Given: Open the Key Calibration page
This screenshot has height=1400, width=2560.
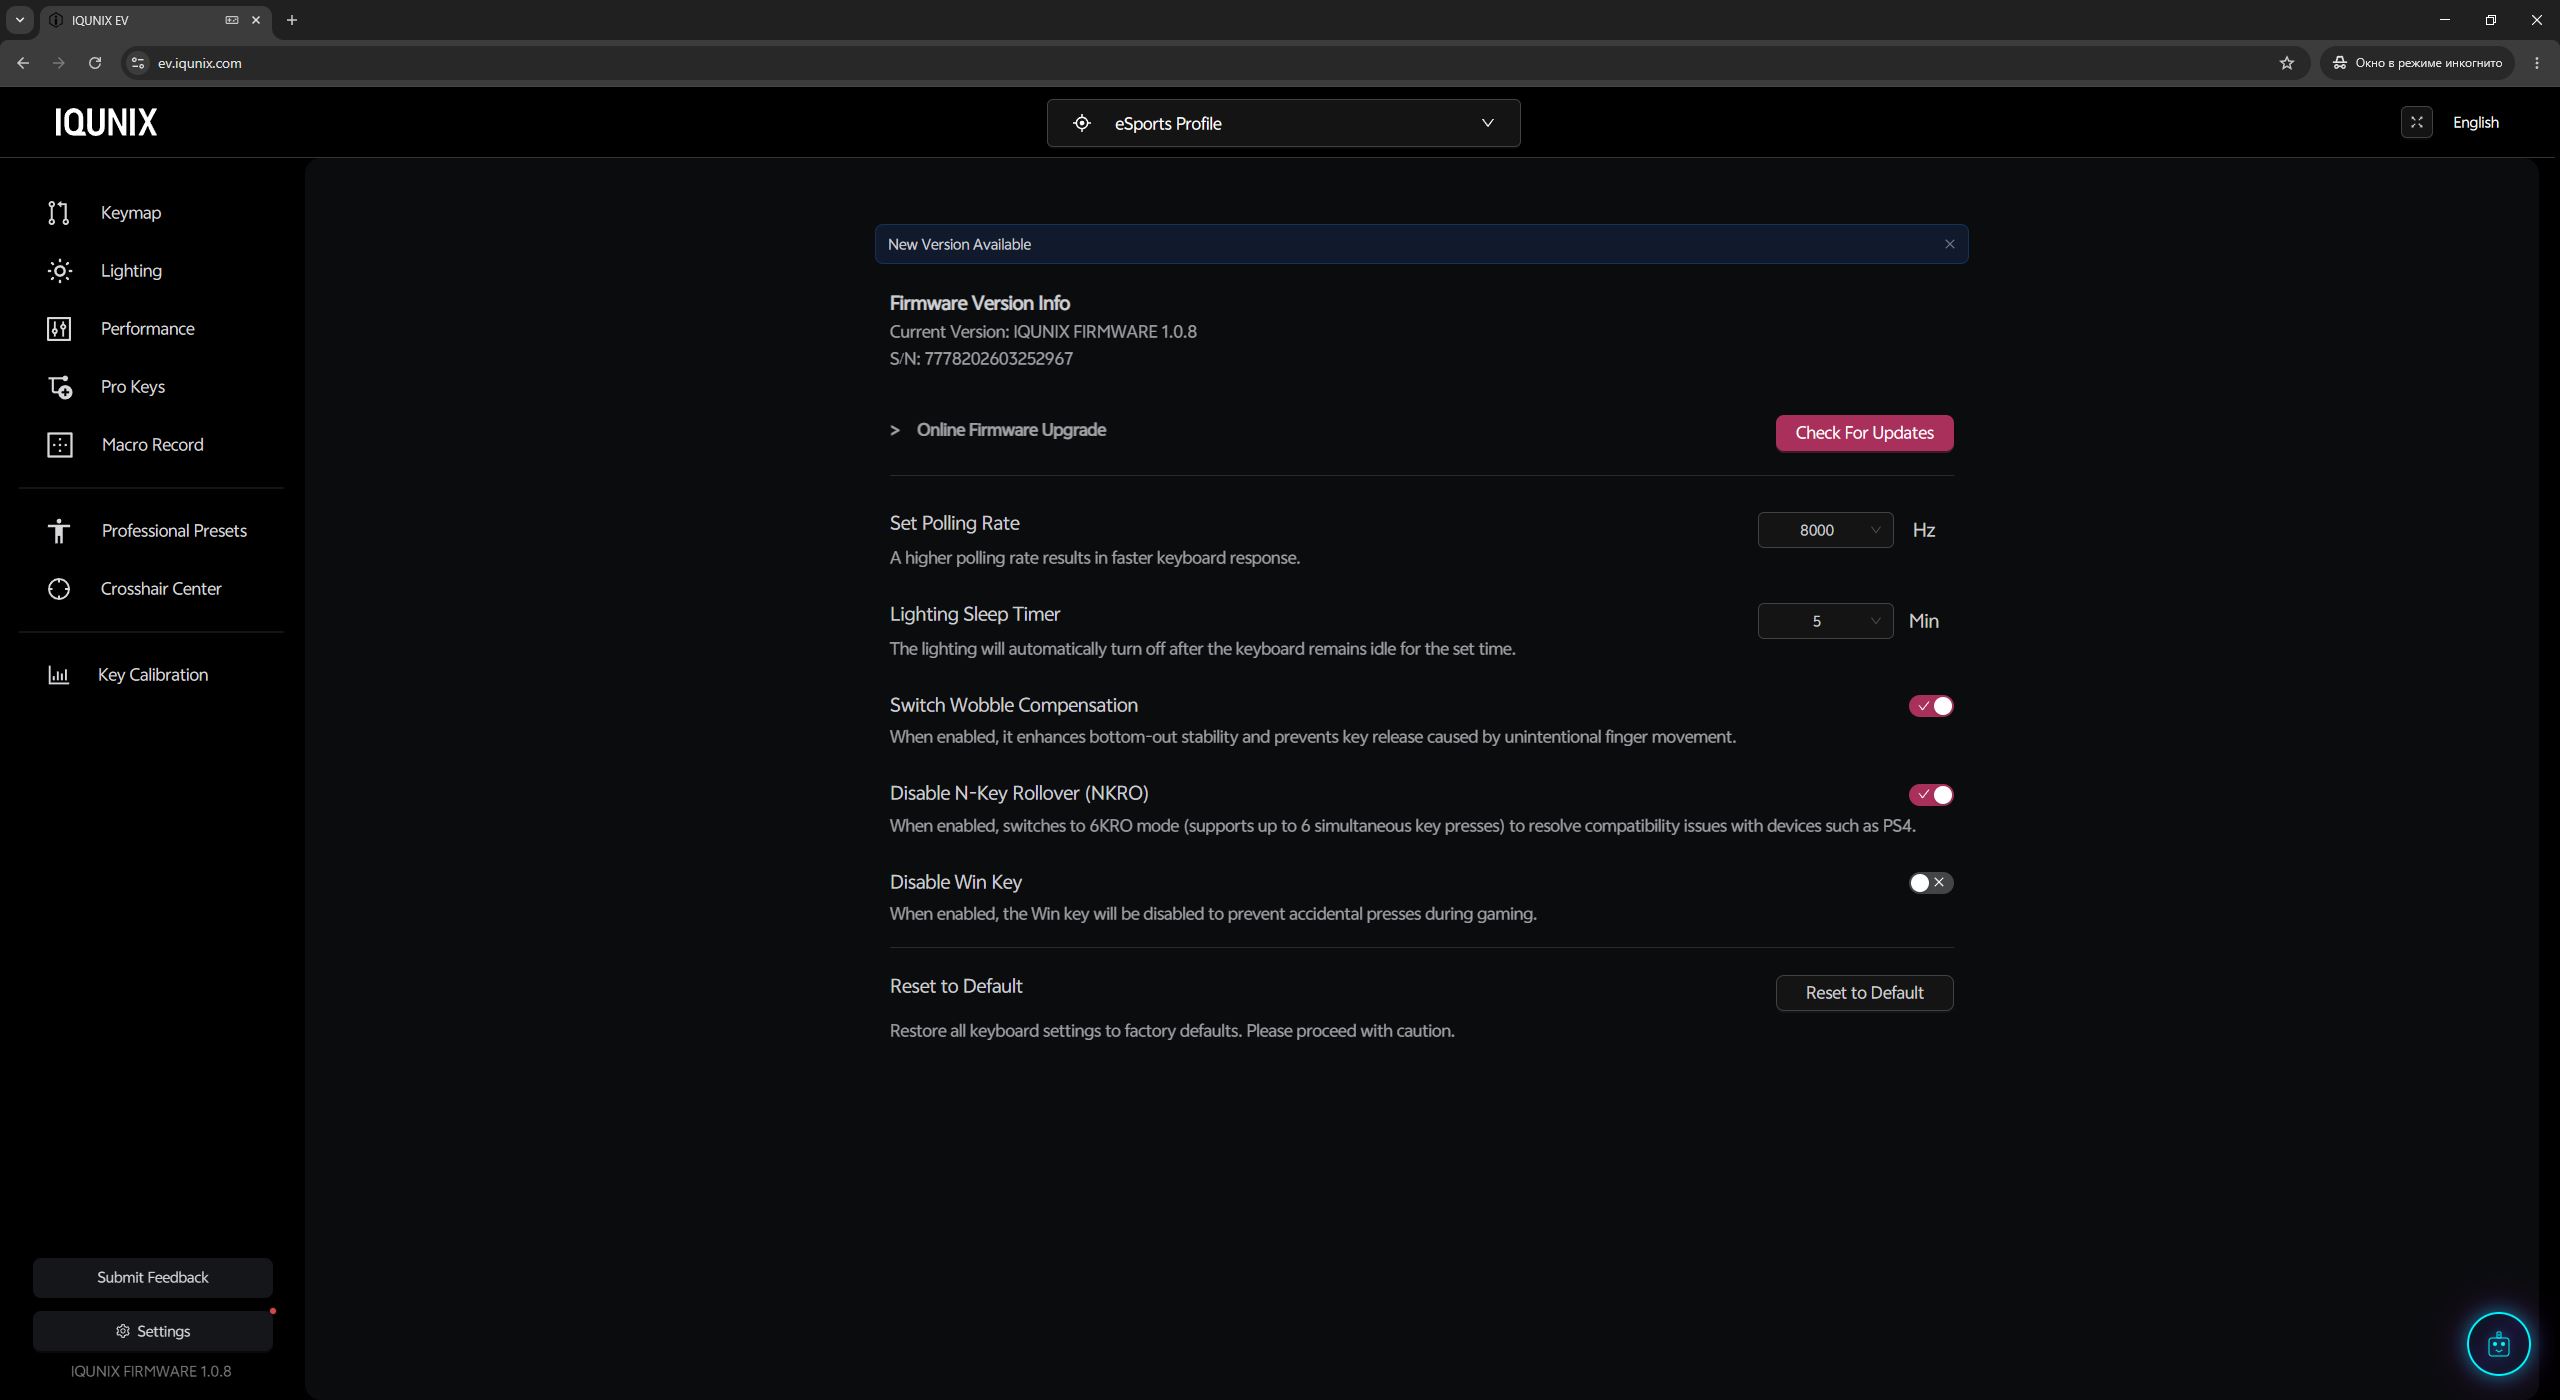Looking at the screenshot, I should [x=153, y=675].
